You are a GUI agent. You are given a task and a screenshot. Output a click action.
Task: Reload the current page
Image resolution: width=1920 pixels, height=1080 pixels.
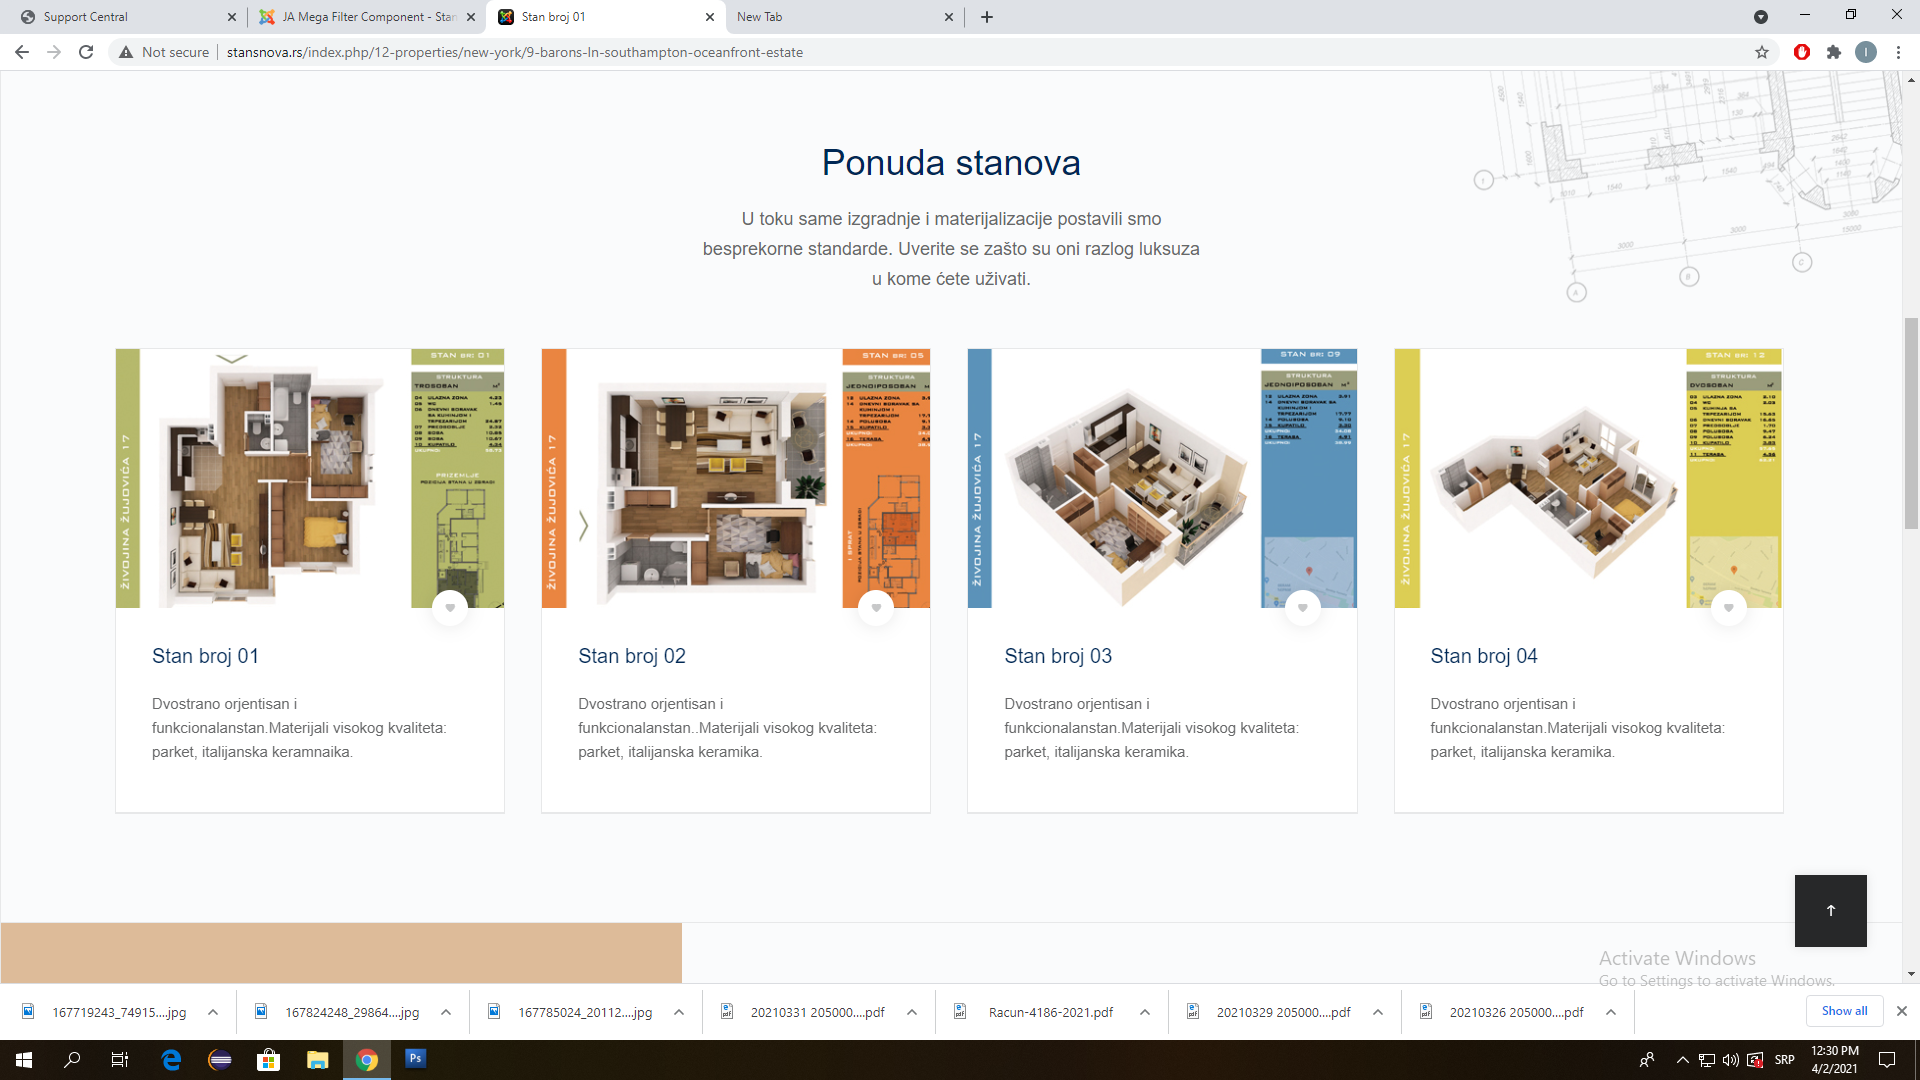click(x=86, y=52)
